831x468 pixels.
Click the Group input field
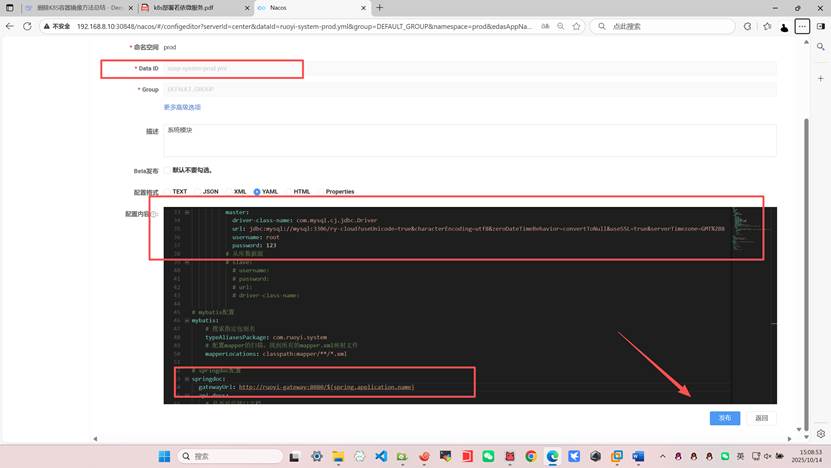(470, 90)
